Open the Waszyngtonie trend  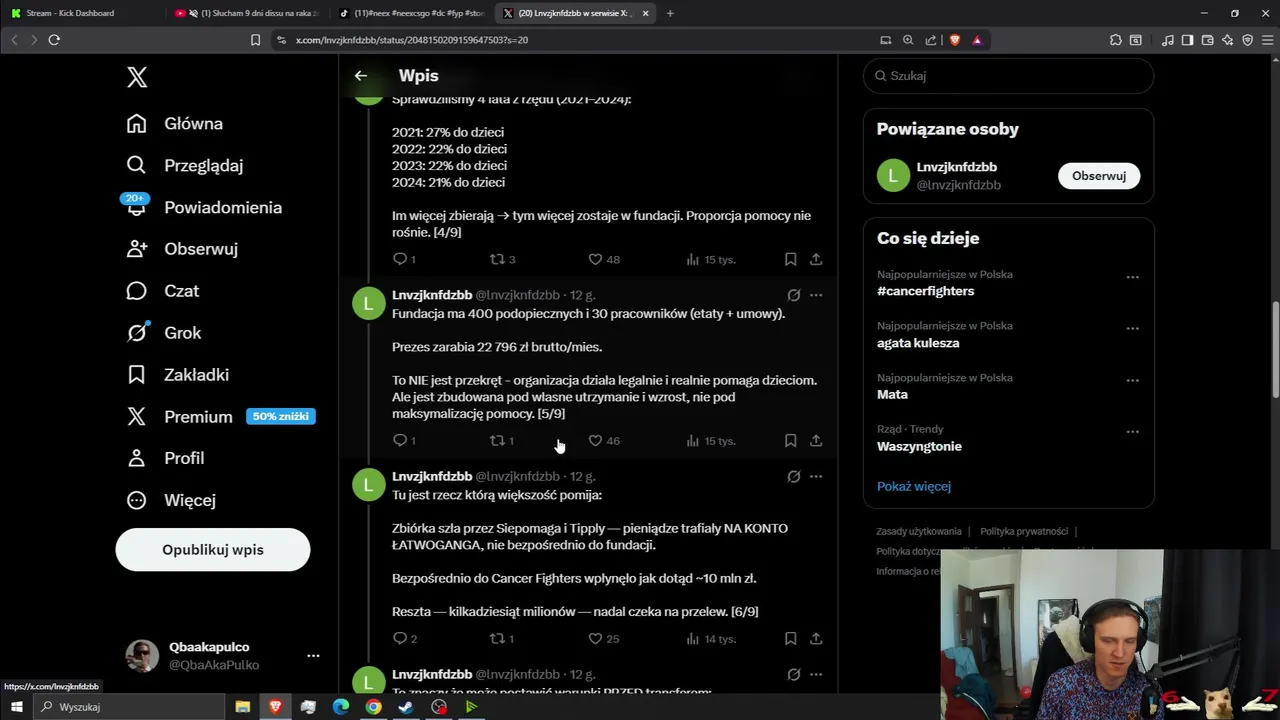919,446
